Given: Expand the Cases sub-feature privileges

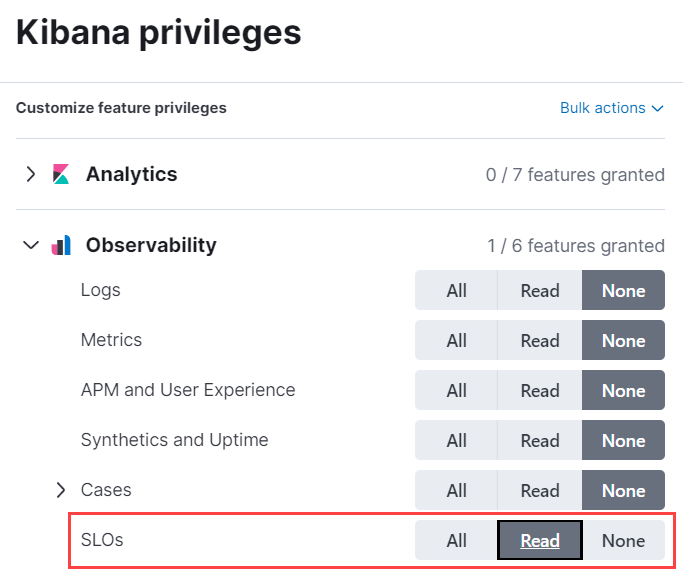Looking at the screenshot, I should [61, 490].
